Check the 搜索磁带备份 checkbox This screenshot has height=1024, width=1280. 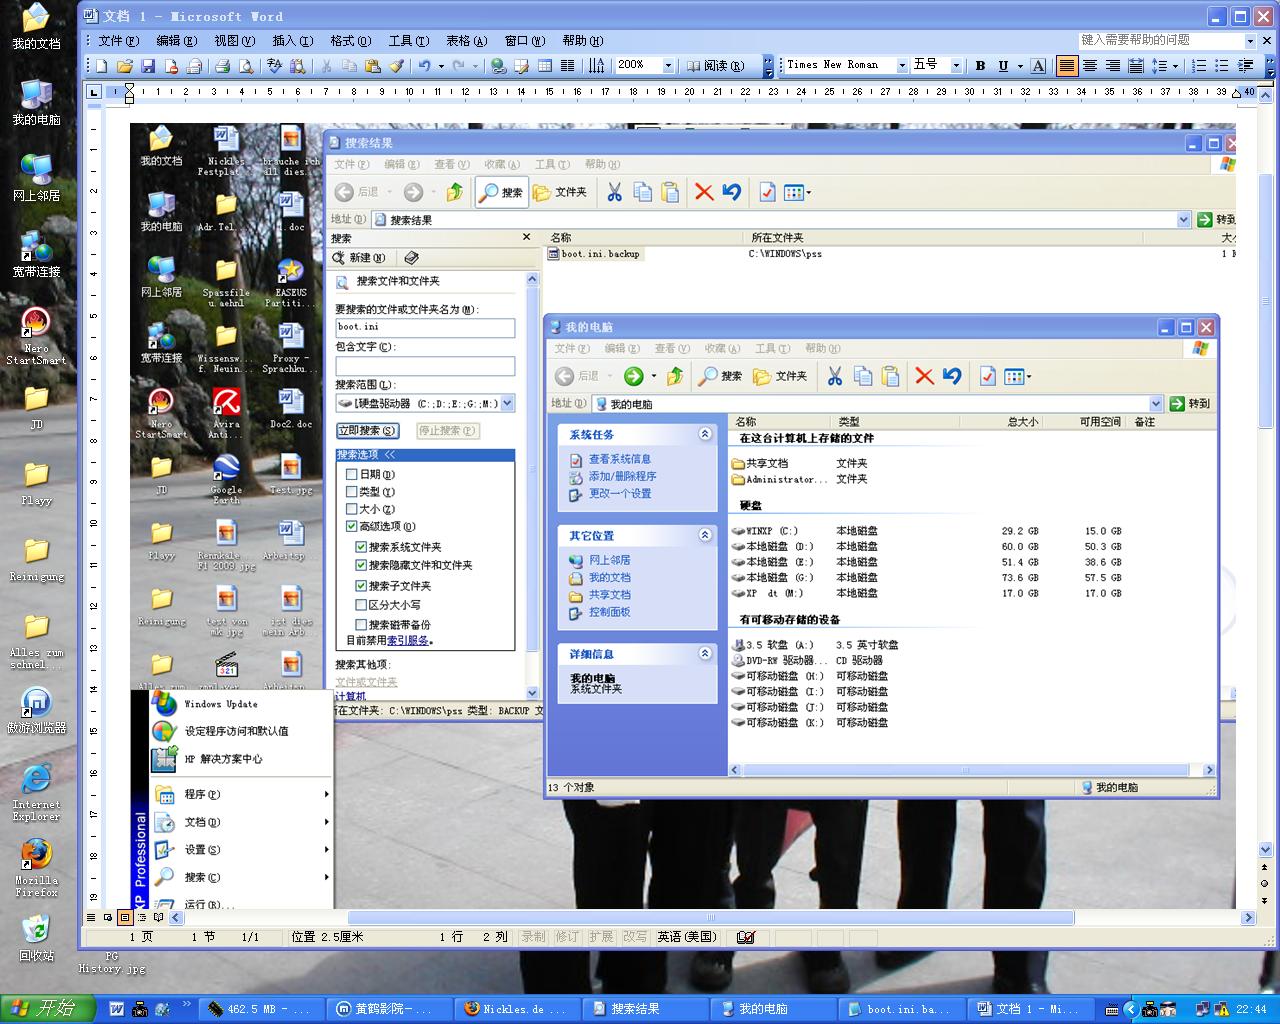[x=361, y=624]
